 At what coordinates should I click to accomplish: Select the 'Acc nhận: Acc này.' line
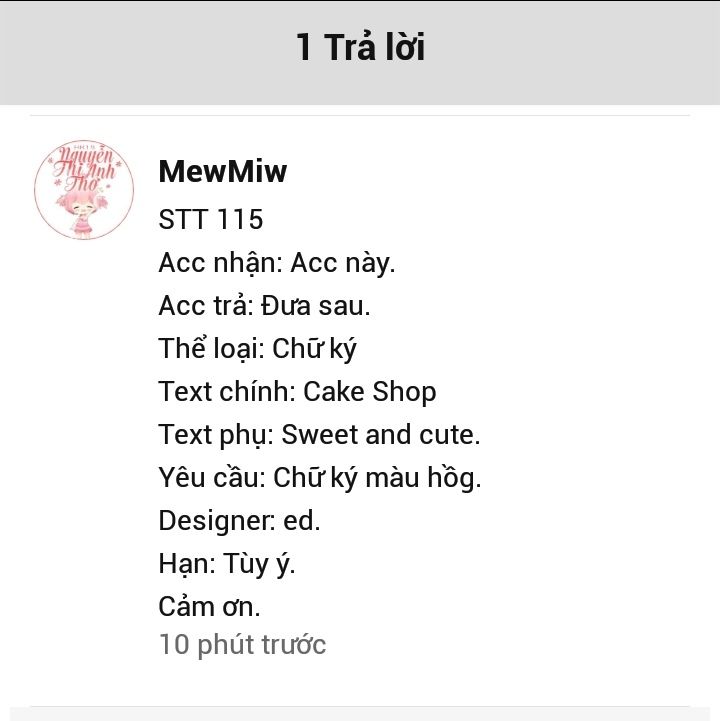pos(277,263)
